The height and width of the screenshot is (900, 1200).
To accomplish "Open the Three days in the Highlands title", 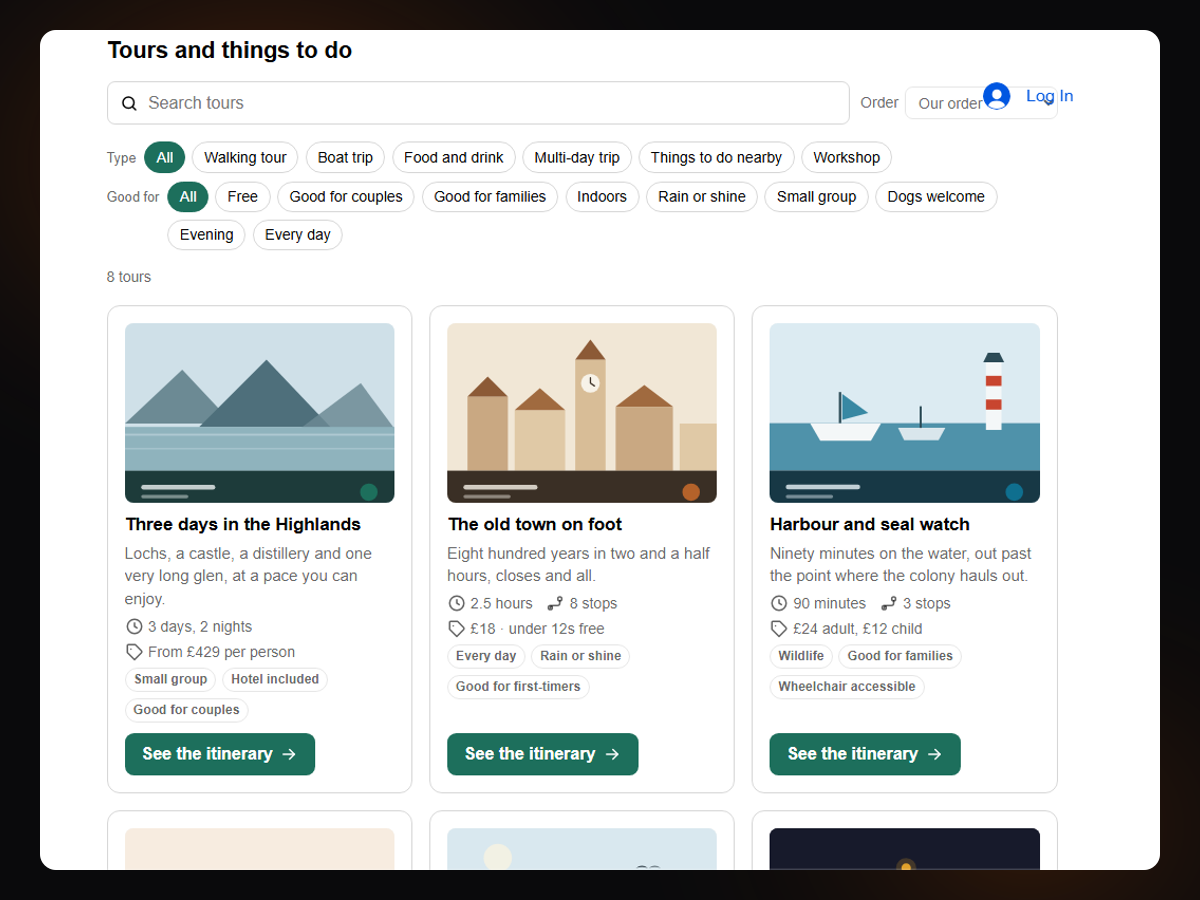I will (x=243, y=524).
